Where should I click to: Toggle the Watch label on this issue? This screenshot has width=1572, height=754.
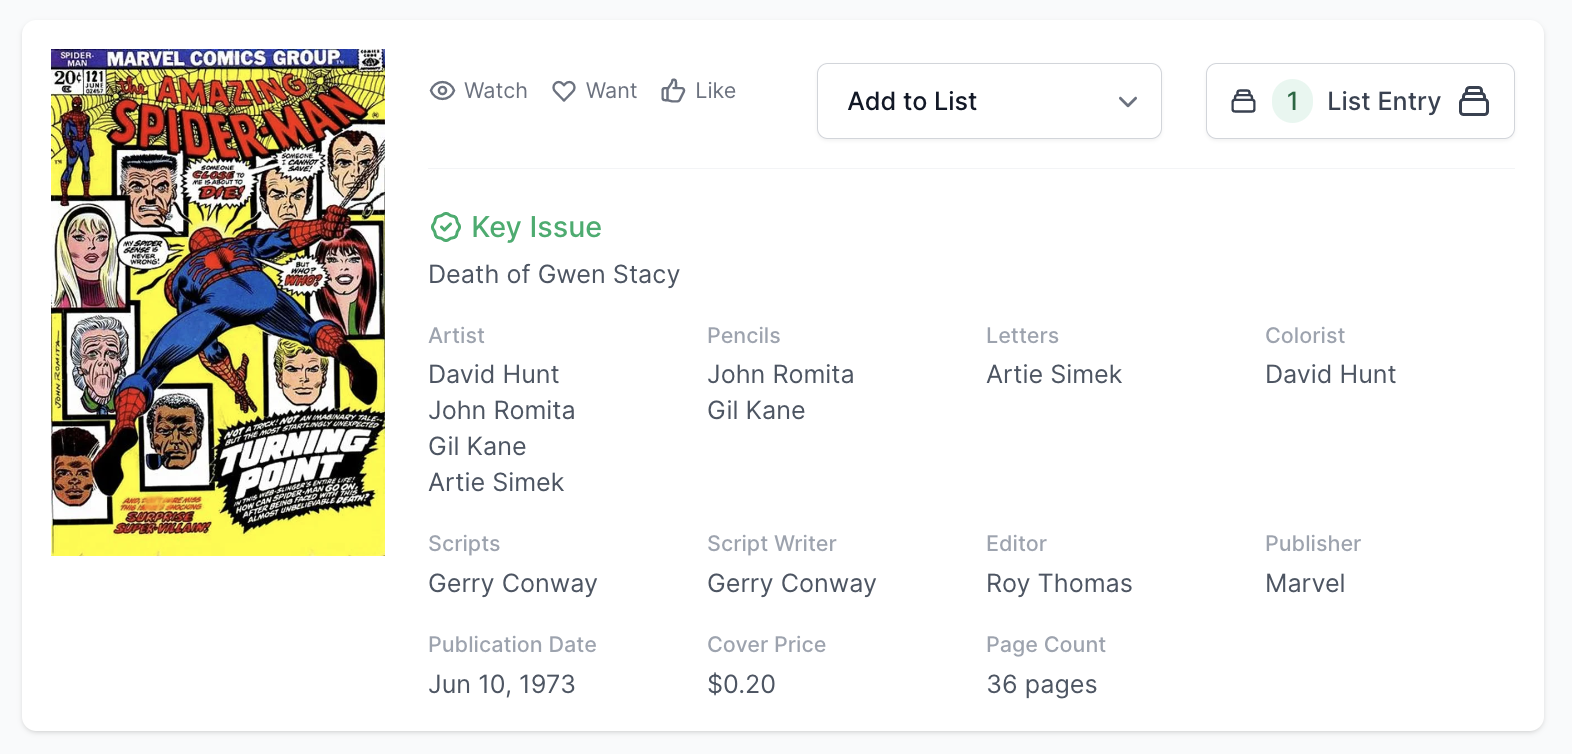point(495,91)
